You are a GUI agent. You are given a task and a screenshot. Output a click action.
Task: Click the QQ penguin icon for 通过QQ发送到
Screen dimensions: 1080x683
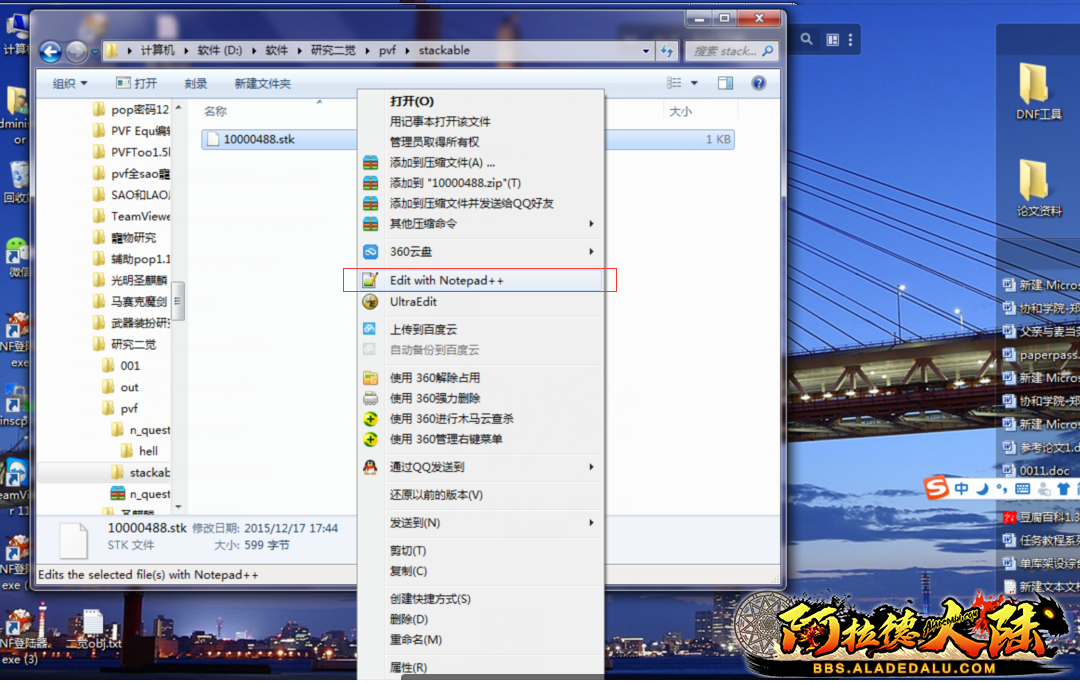(x=370, y=467)
